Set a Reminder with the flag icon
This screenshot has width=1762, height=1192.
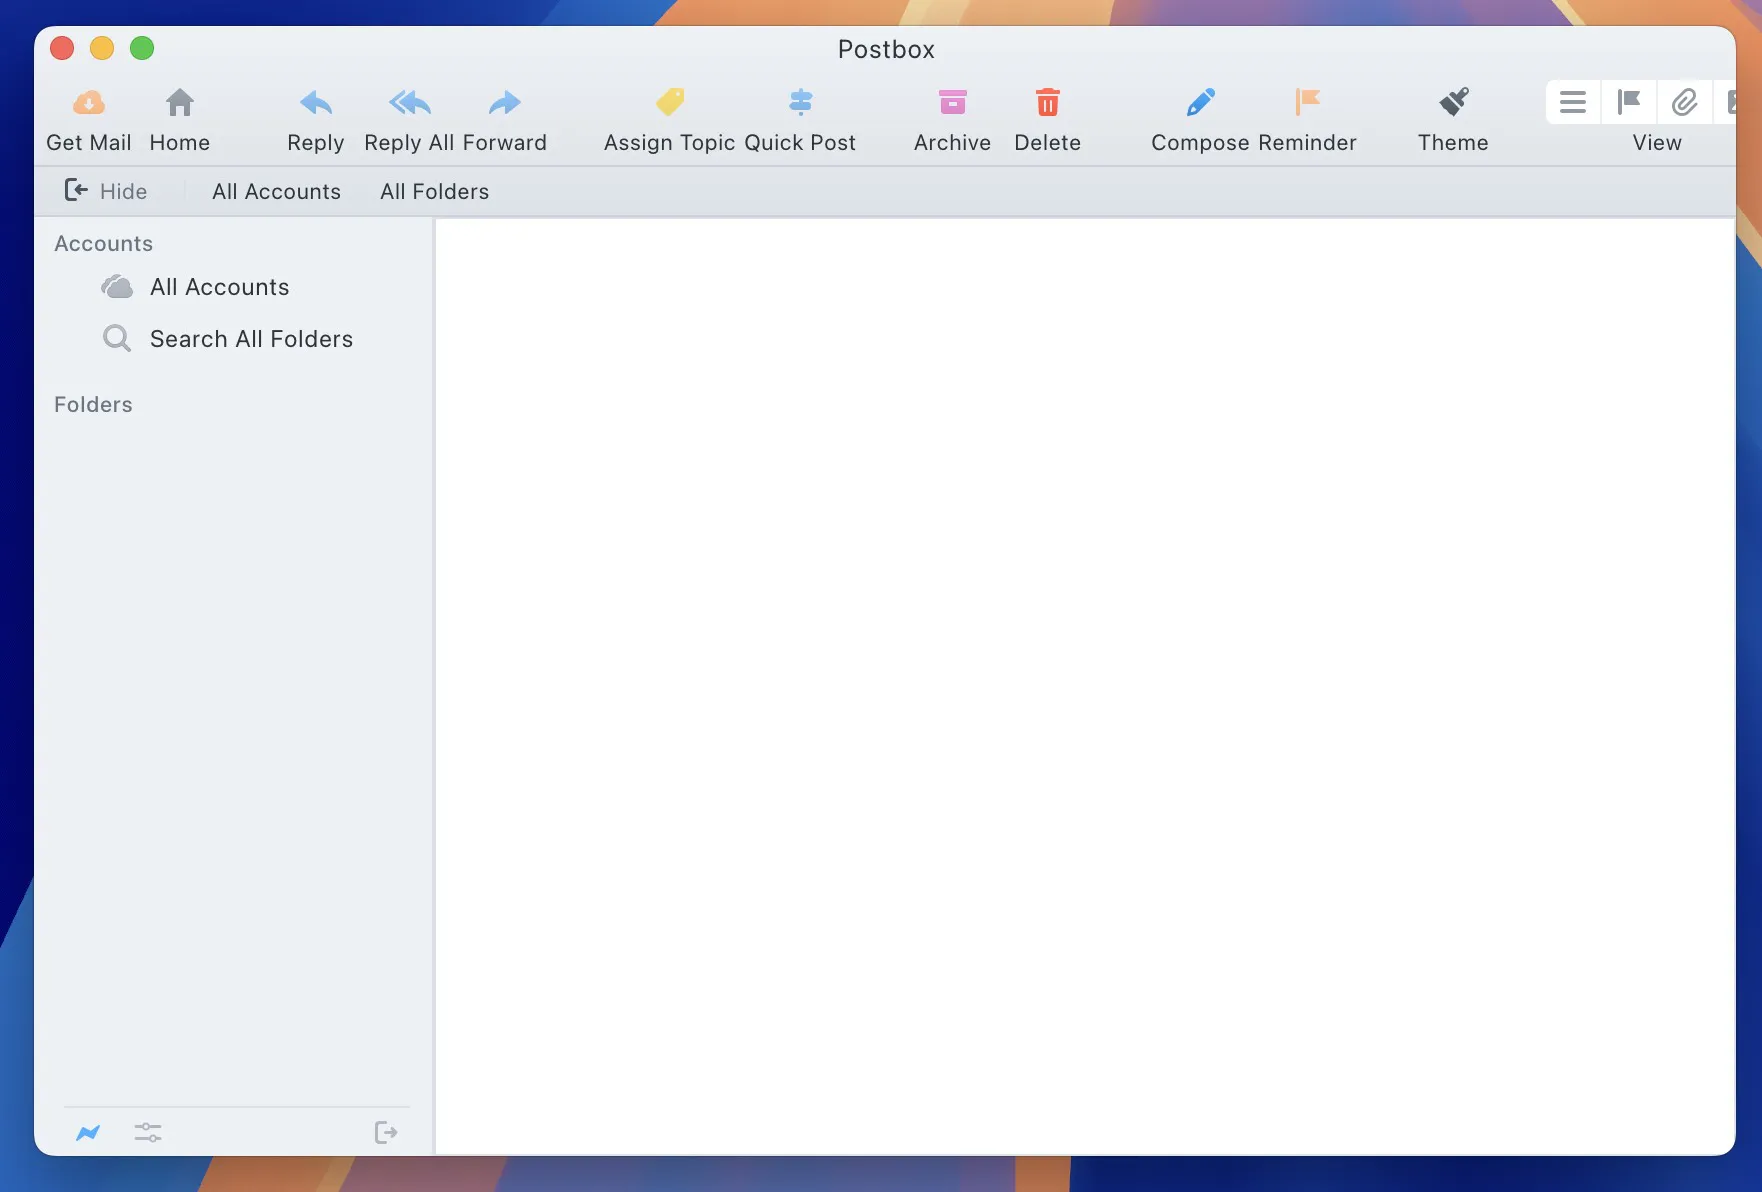click(x=1308, y=102)
